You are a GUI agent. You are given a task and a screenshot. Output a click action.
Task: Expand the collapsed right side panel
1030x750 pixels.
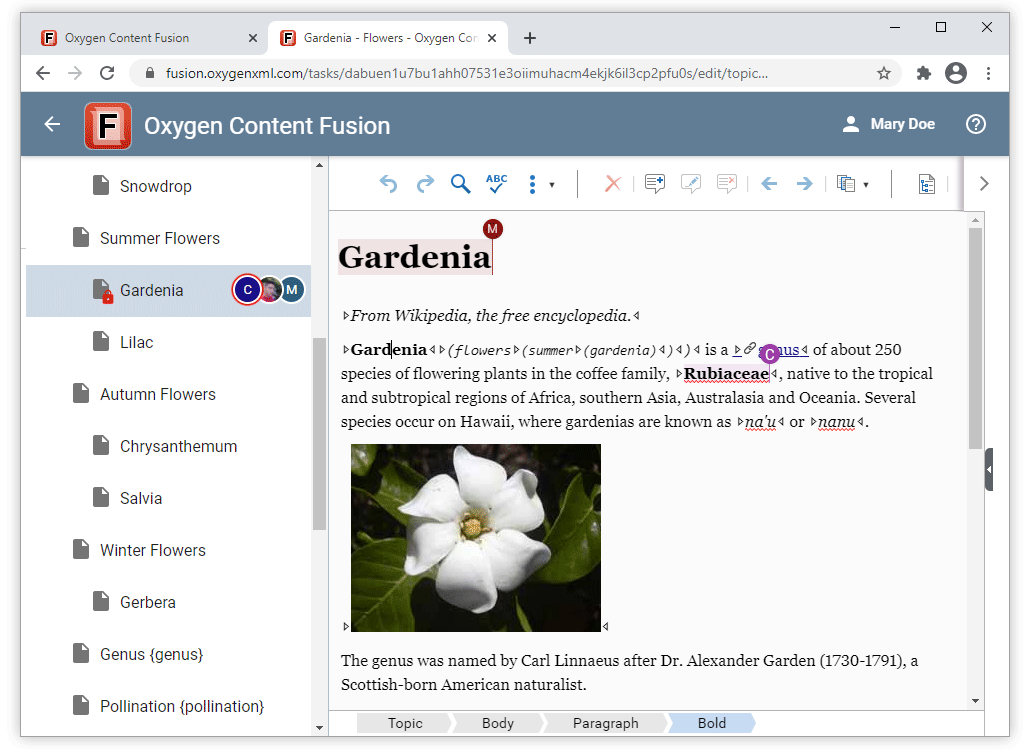point(989,470)
